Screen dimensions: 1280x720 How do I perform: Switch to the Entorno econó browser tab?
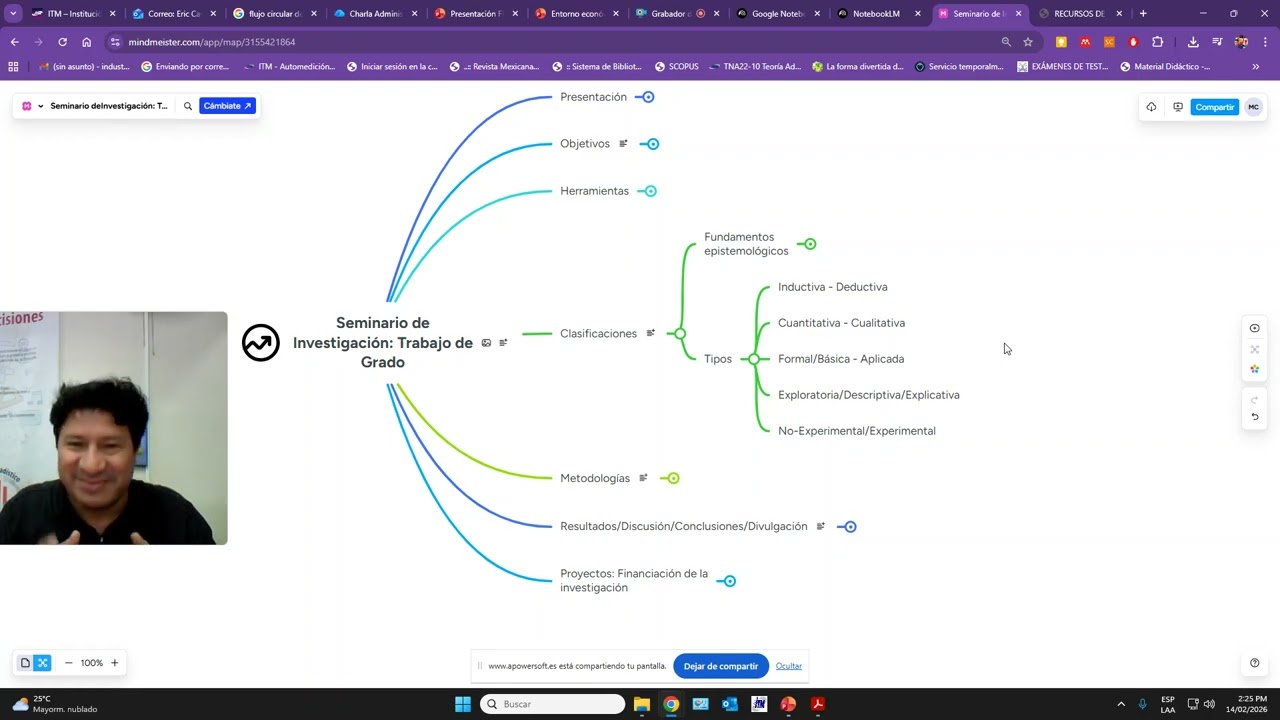(577, 14)
